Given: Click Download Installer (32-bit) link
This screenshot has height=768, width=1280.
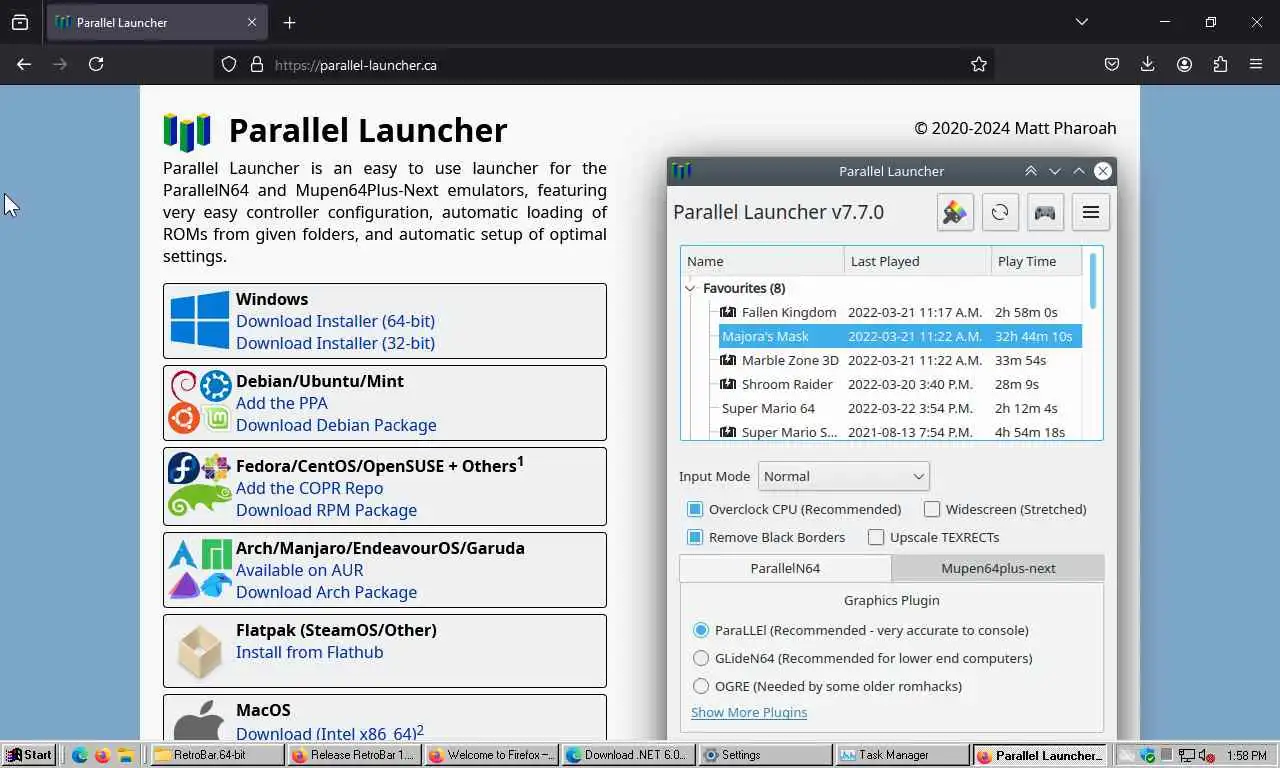Looking at the screenshot, I should click(x=335, y=343).
